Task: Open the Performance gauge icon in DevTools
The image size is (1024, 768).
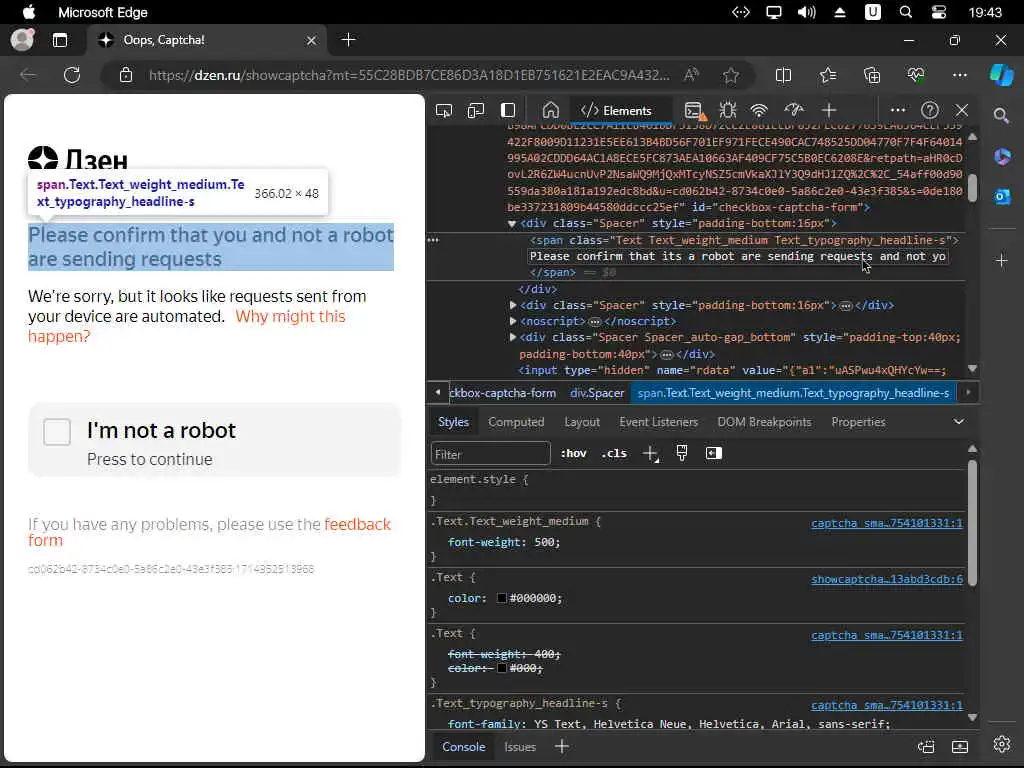Action: 793,110
